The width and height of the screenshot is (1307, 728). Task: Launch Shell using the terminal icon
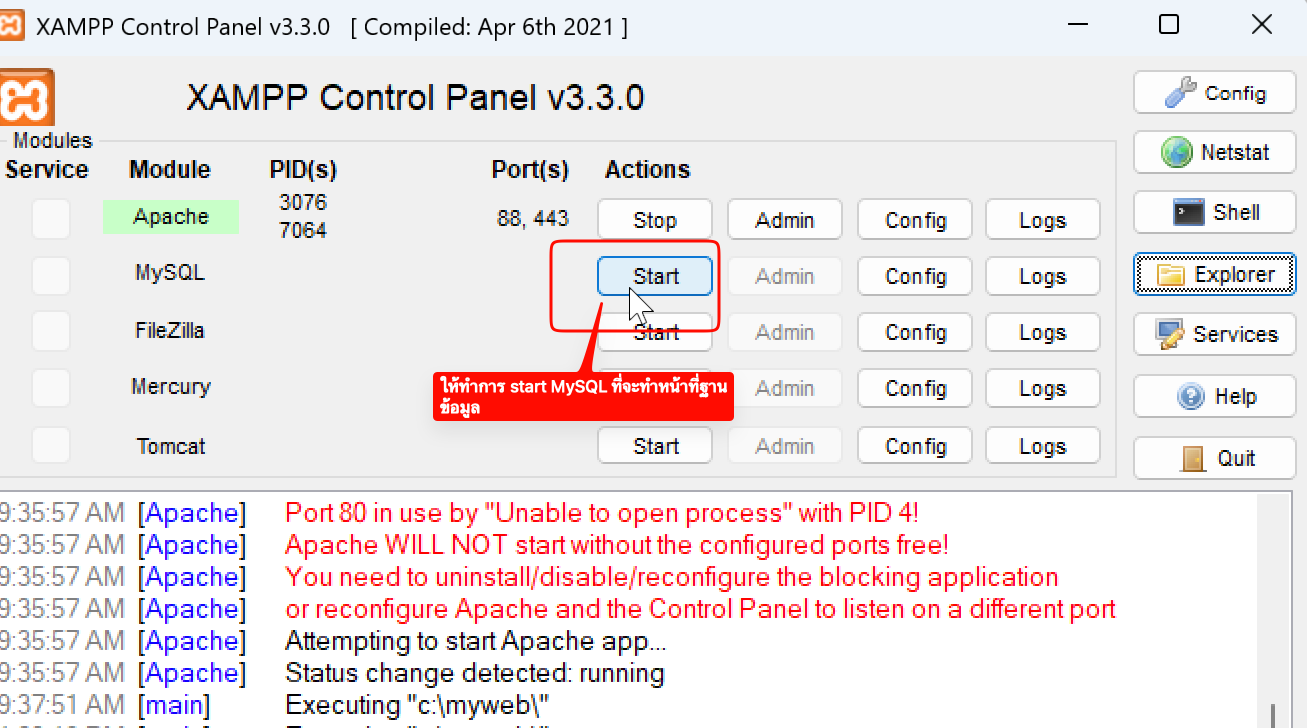pyautogui.click(x=1188, y=212)
